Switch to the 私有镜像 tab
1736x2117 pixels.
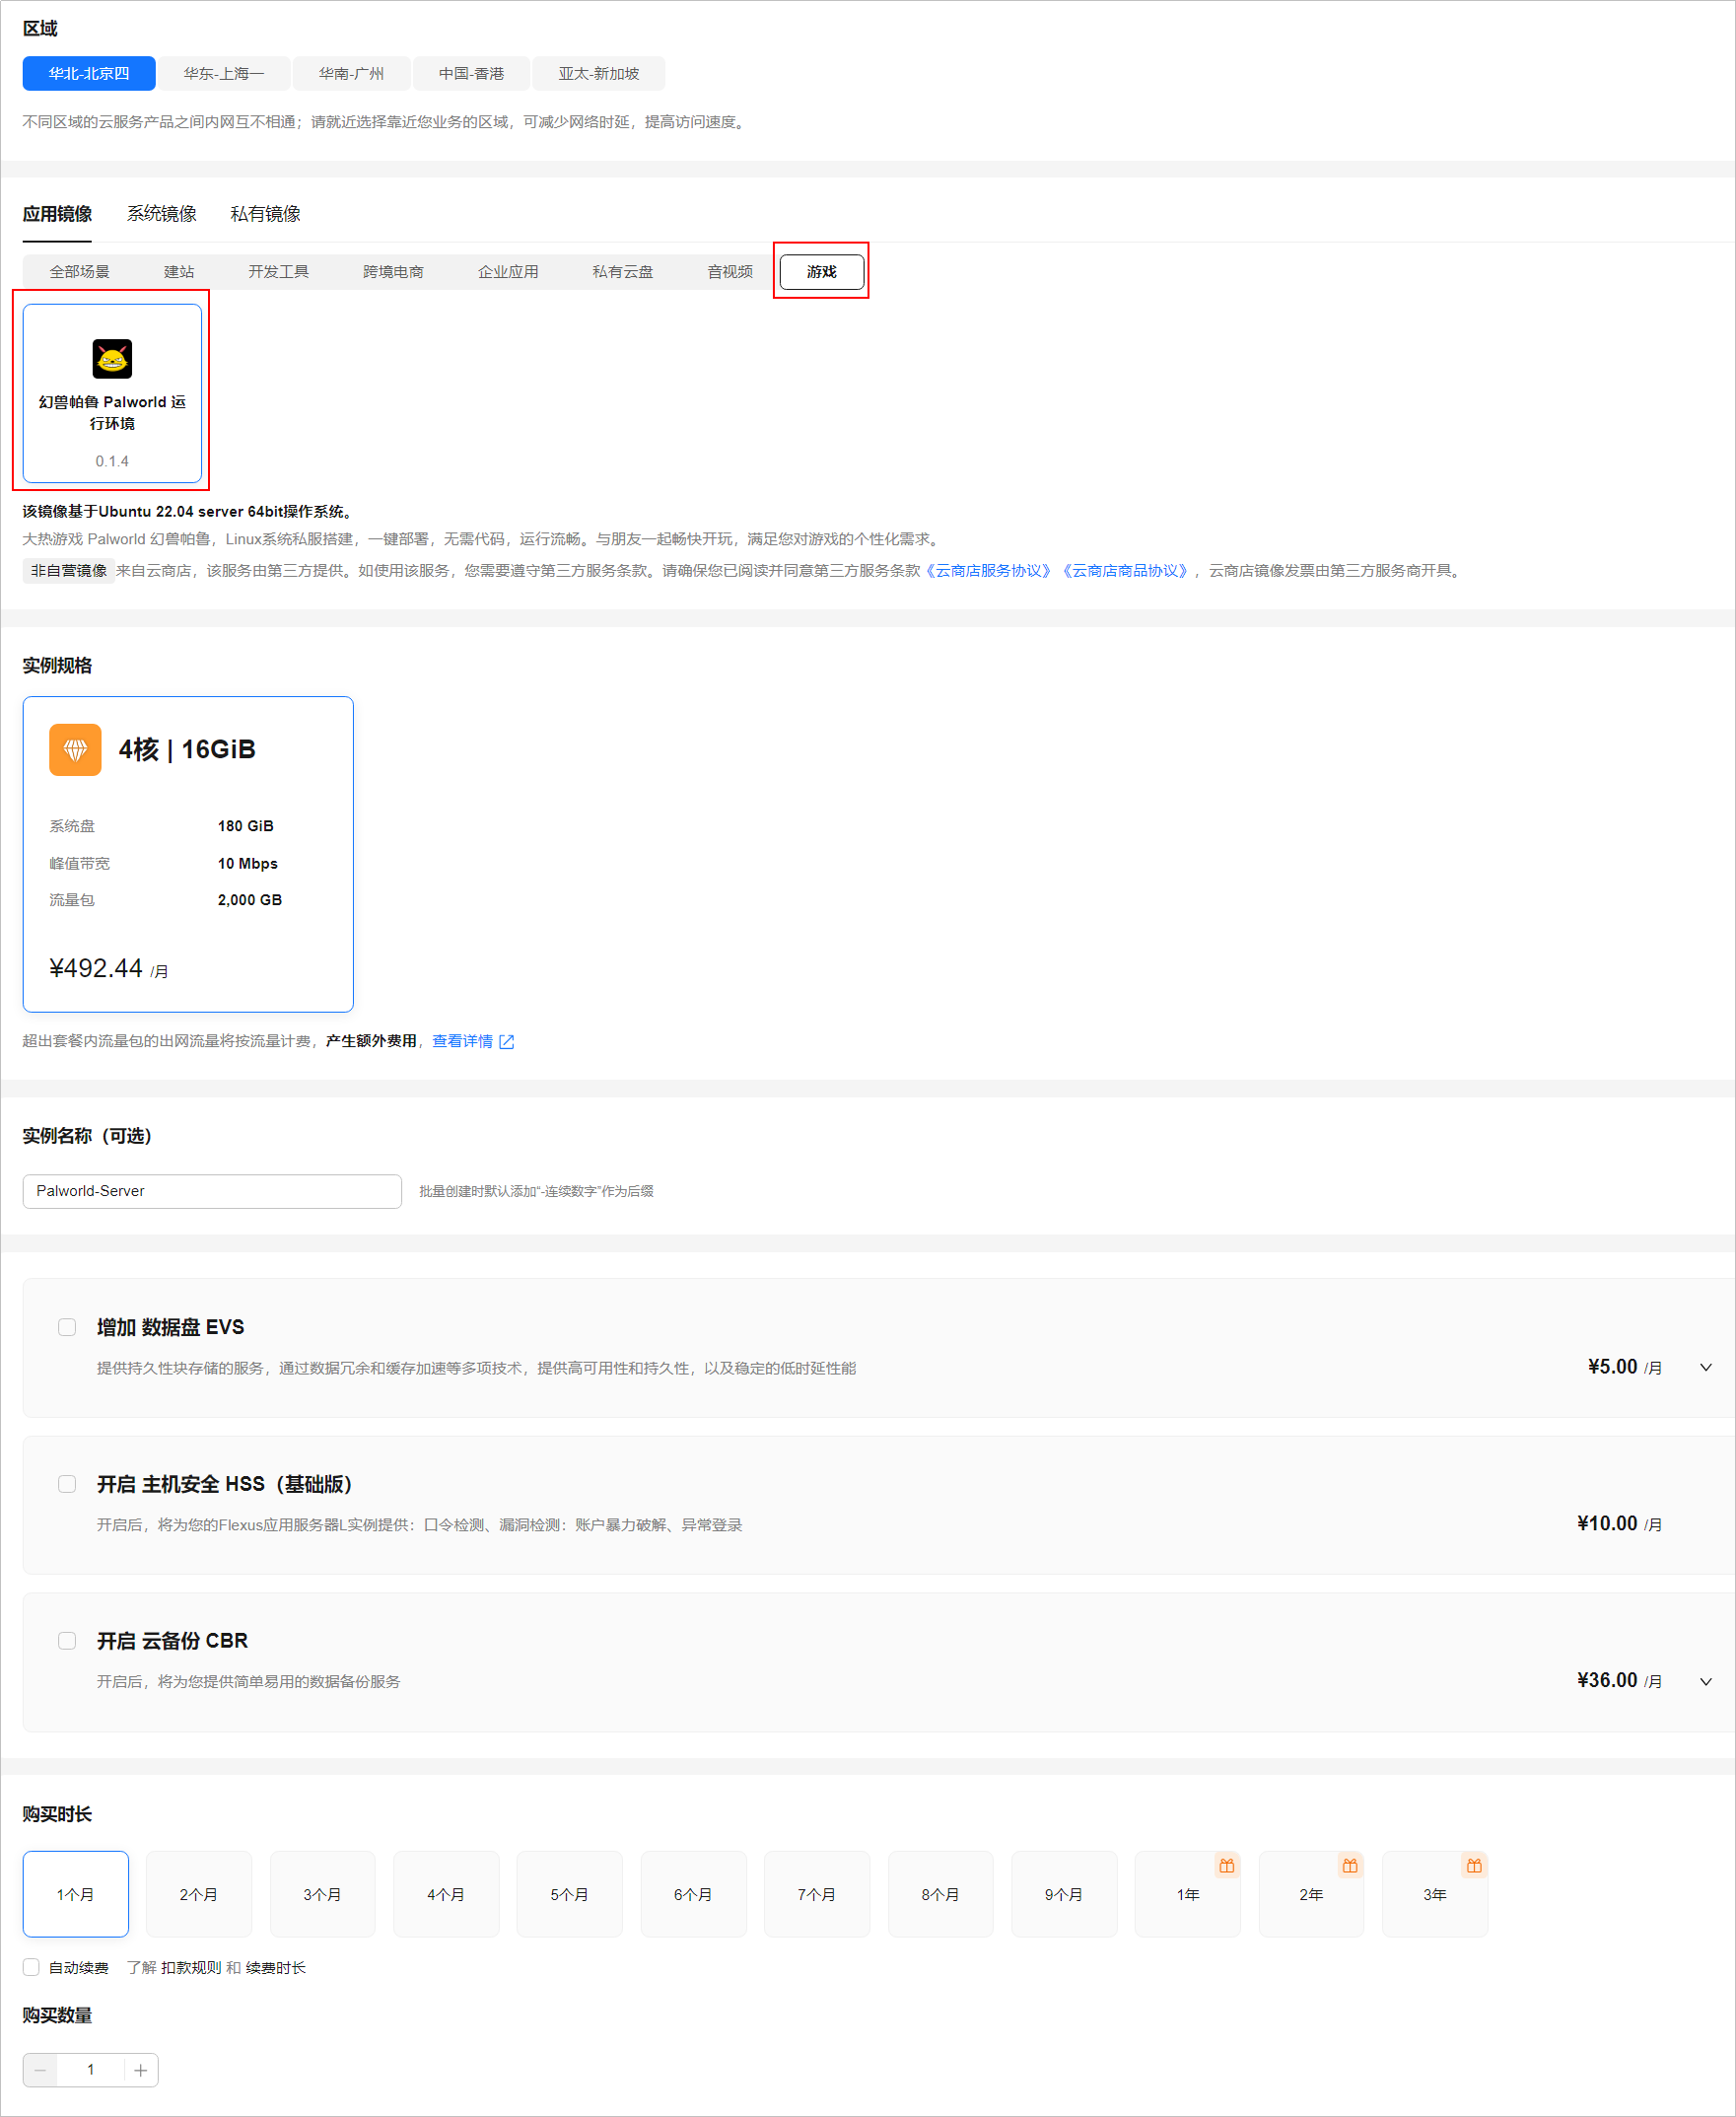tap(266, 214)
